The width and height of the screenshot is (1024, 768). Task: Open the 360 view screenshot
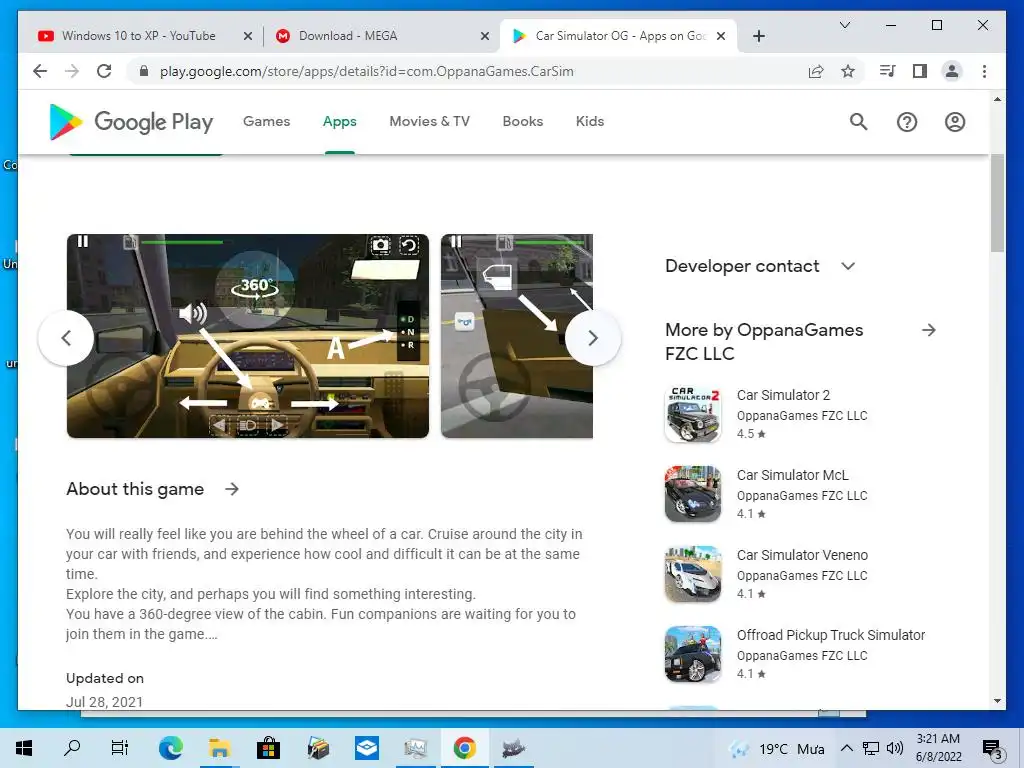tap(248, 336)
